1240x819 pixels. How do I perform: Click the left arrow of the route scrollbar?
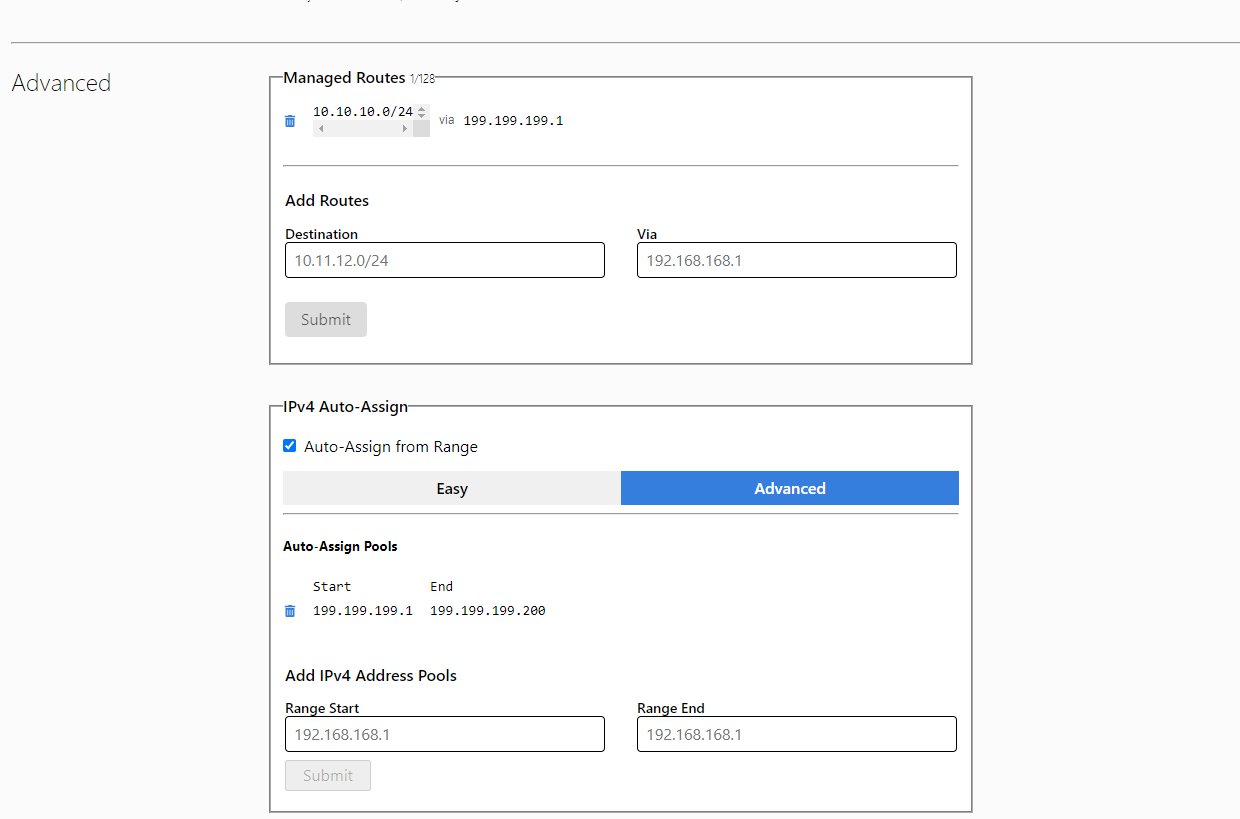click(x=320, y=129)
